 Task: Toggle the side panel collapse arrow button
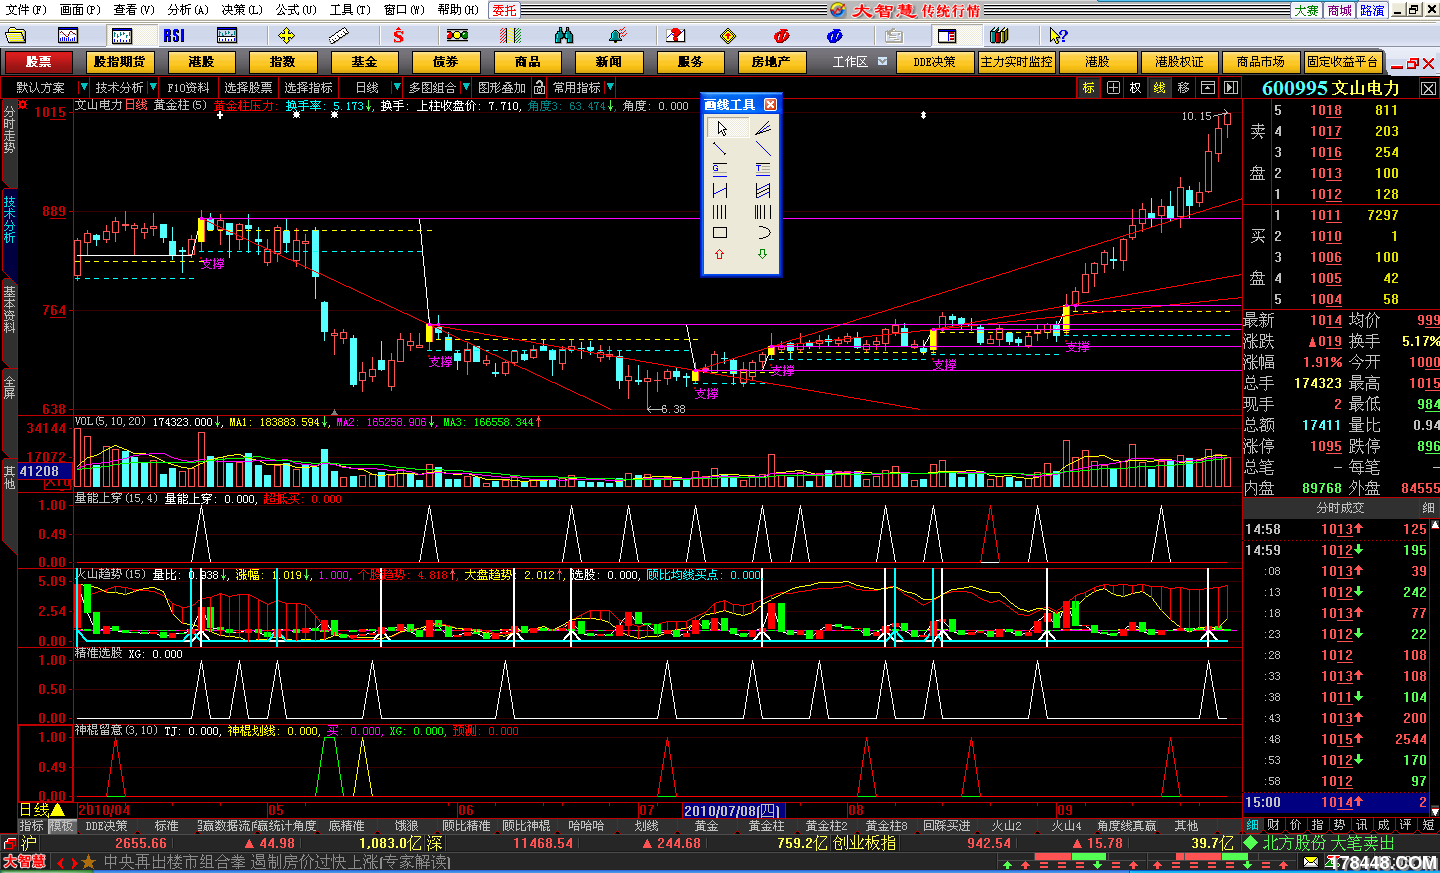tap(1231, 88)
